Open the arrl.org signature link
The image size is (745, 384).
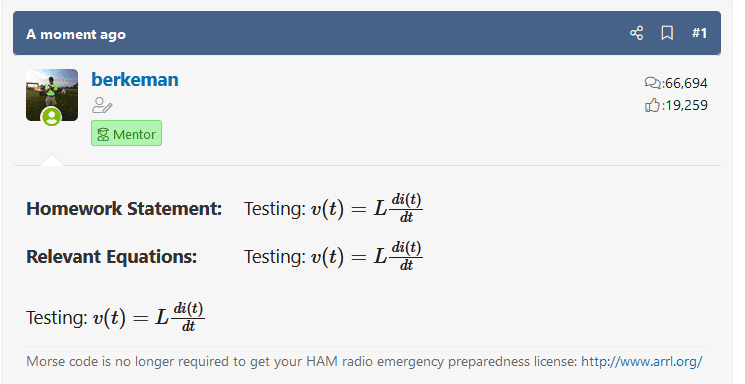641,362
